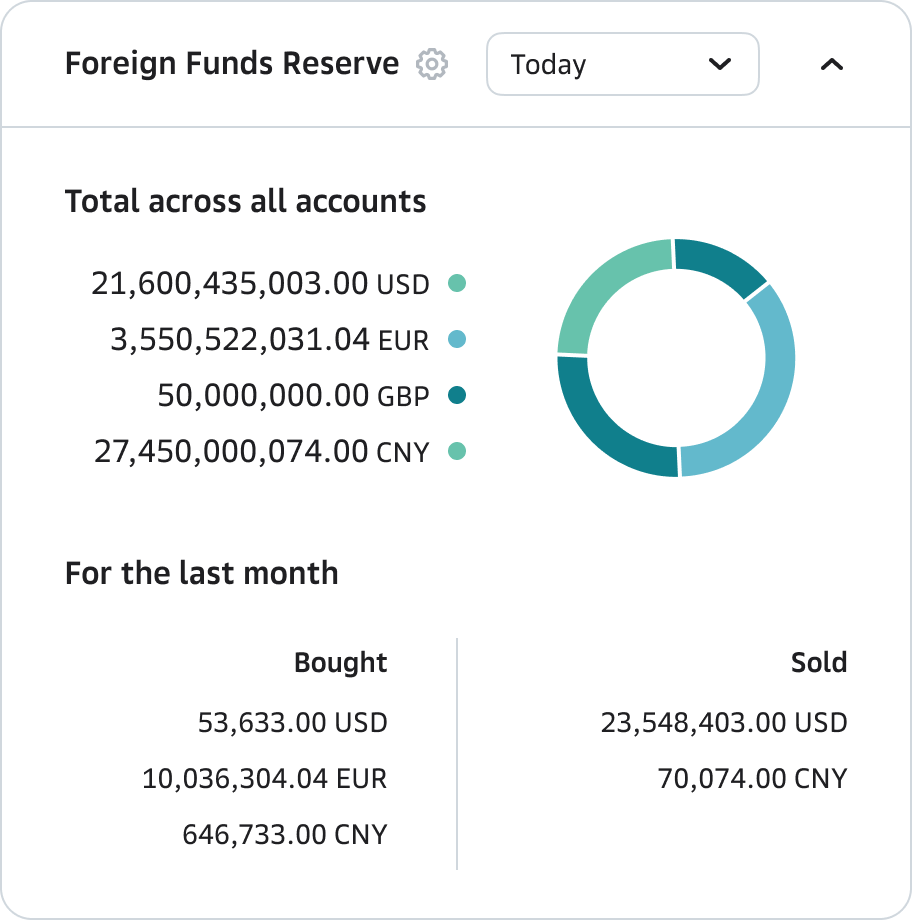912x920 pixels.
Task: Click the Sold column header
Action: (x=818, y=663)
